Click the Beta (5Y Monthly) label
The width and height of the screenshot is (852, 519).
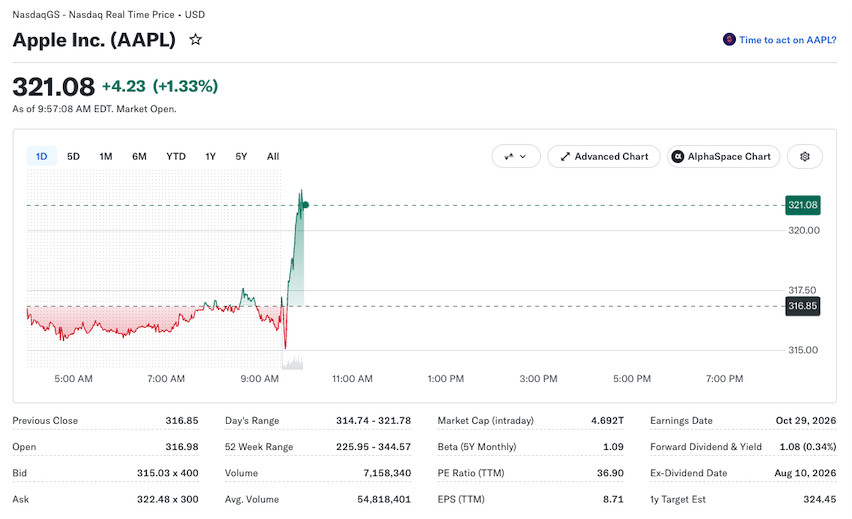tap(477, 447)
